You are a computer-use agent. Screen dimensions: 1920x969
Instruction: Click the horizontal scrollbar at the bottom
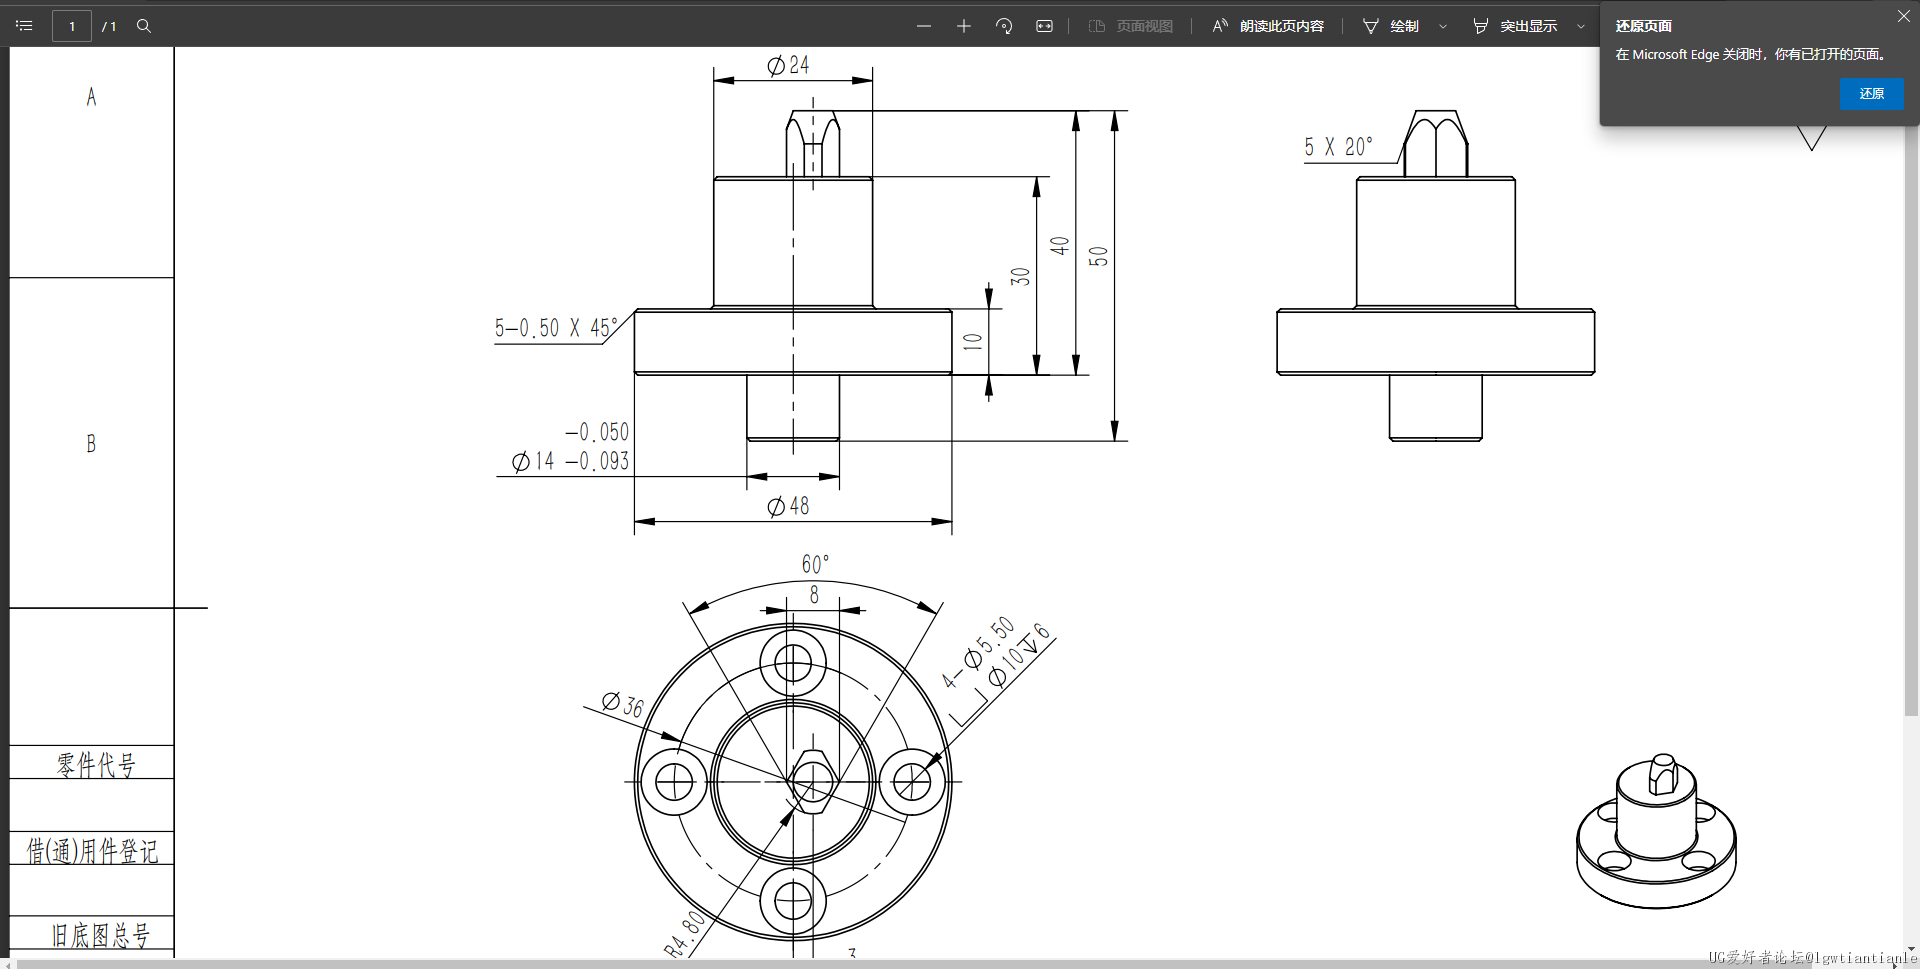(x=915, y=964)
